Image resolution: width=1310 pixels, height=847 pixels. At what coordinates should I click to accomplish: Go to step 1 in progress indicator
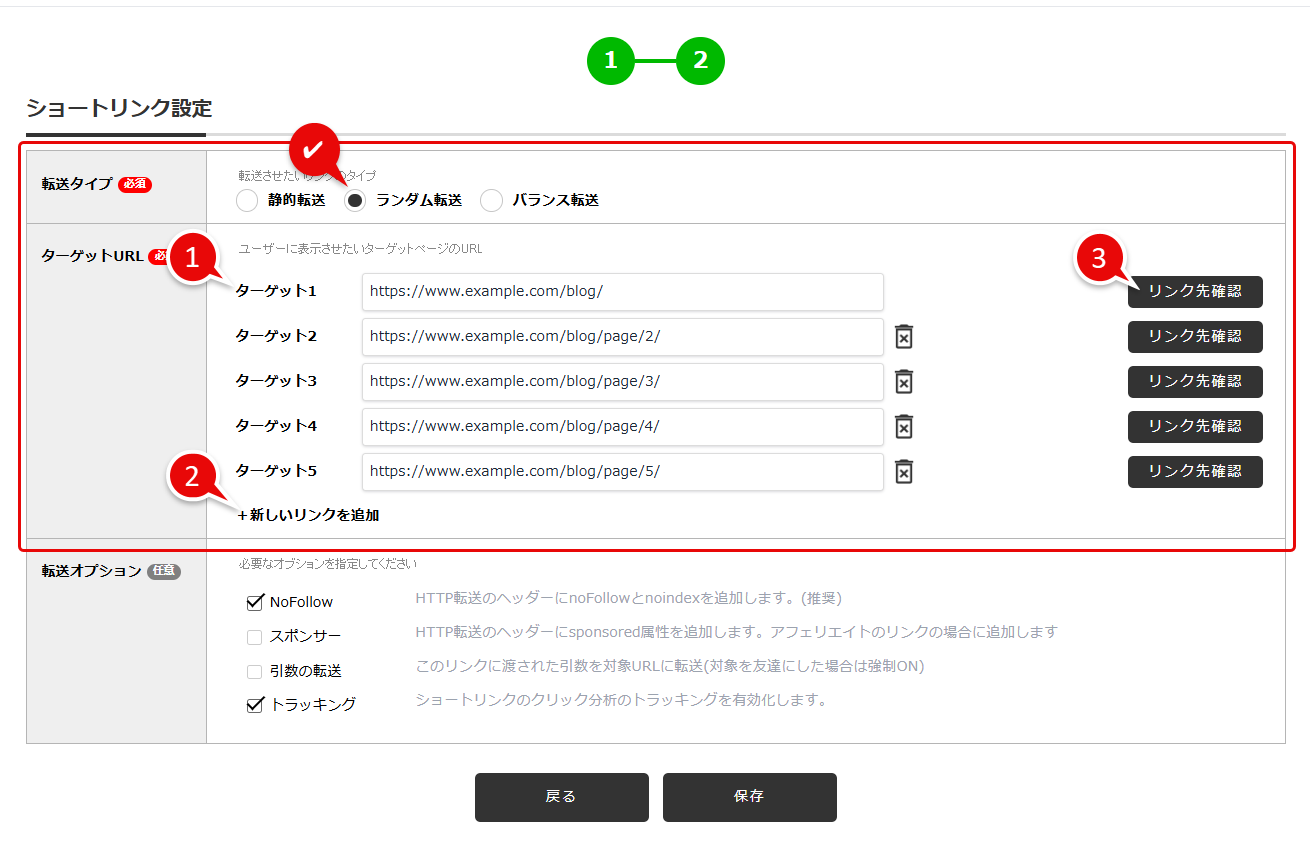pos(611,61)
